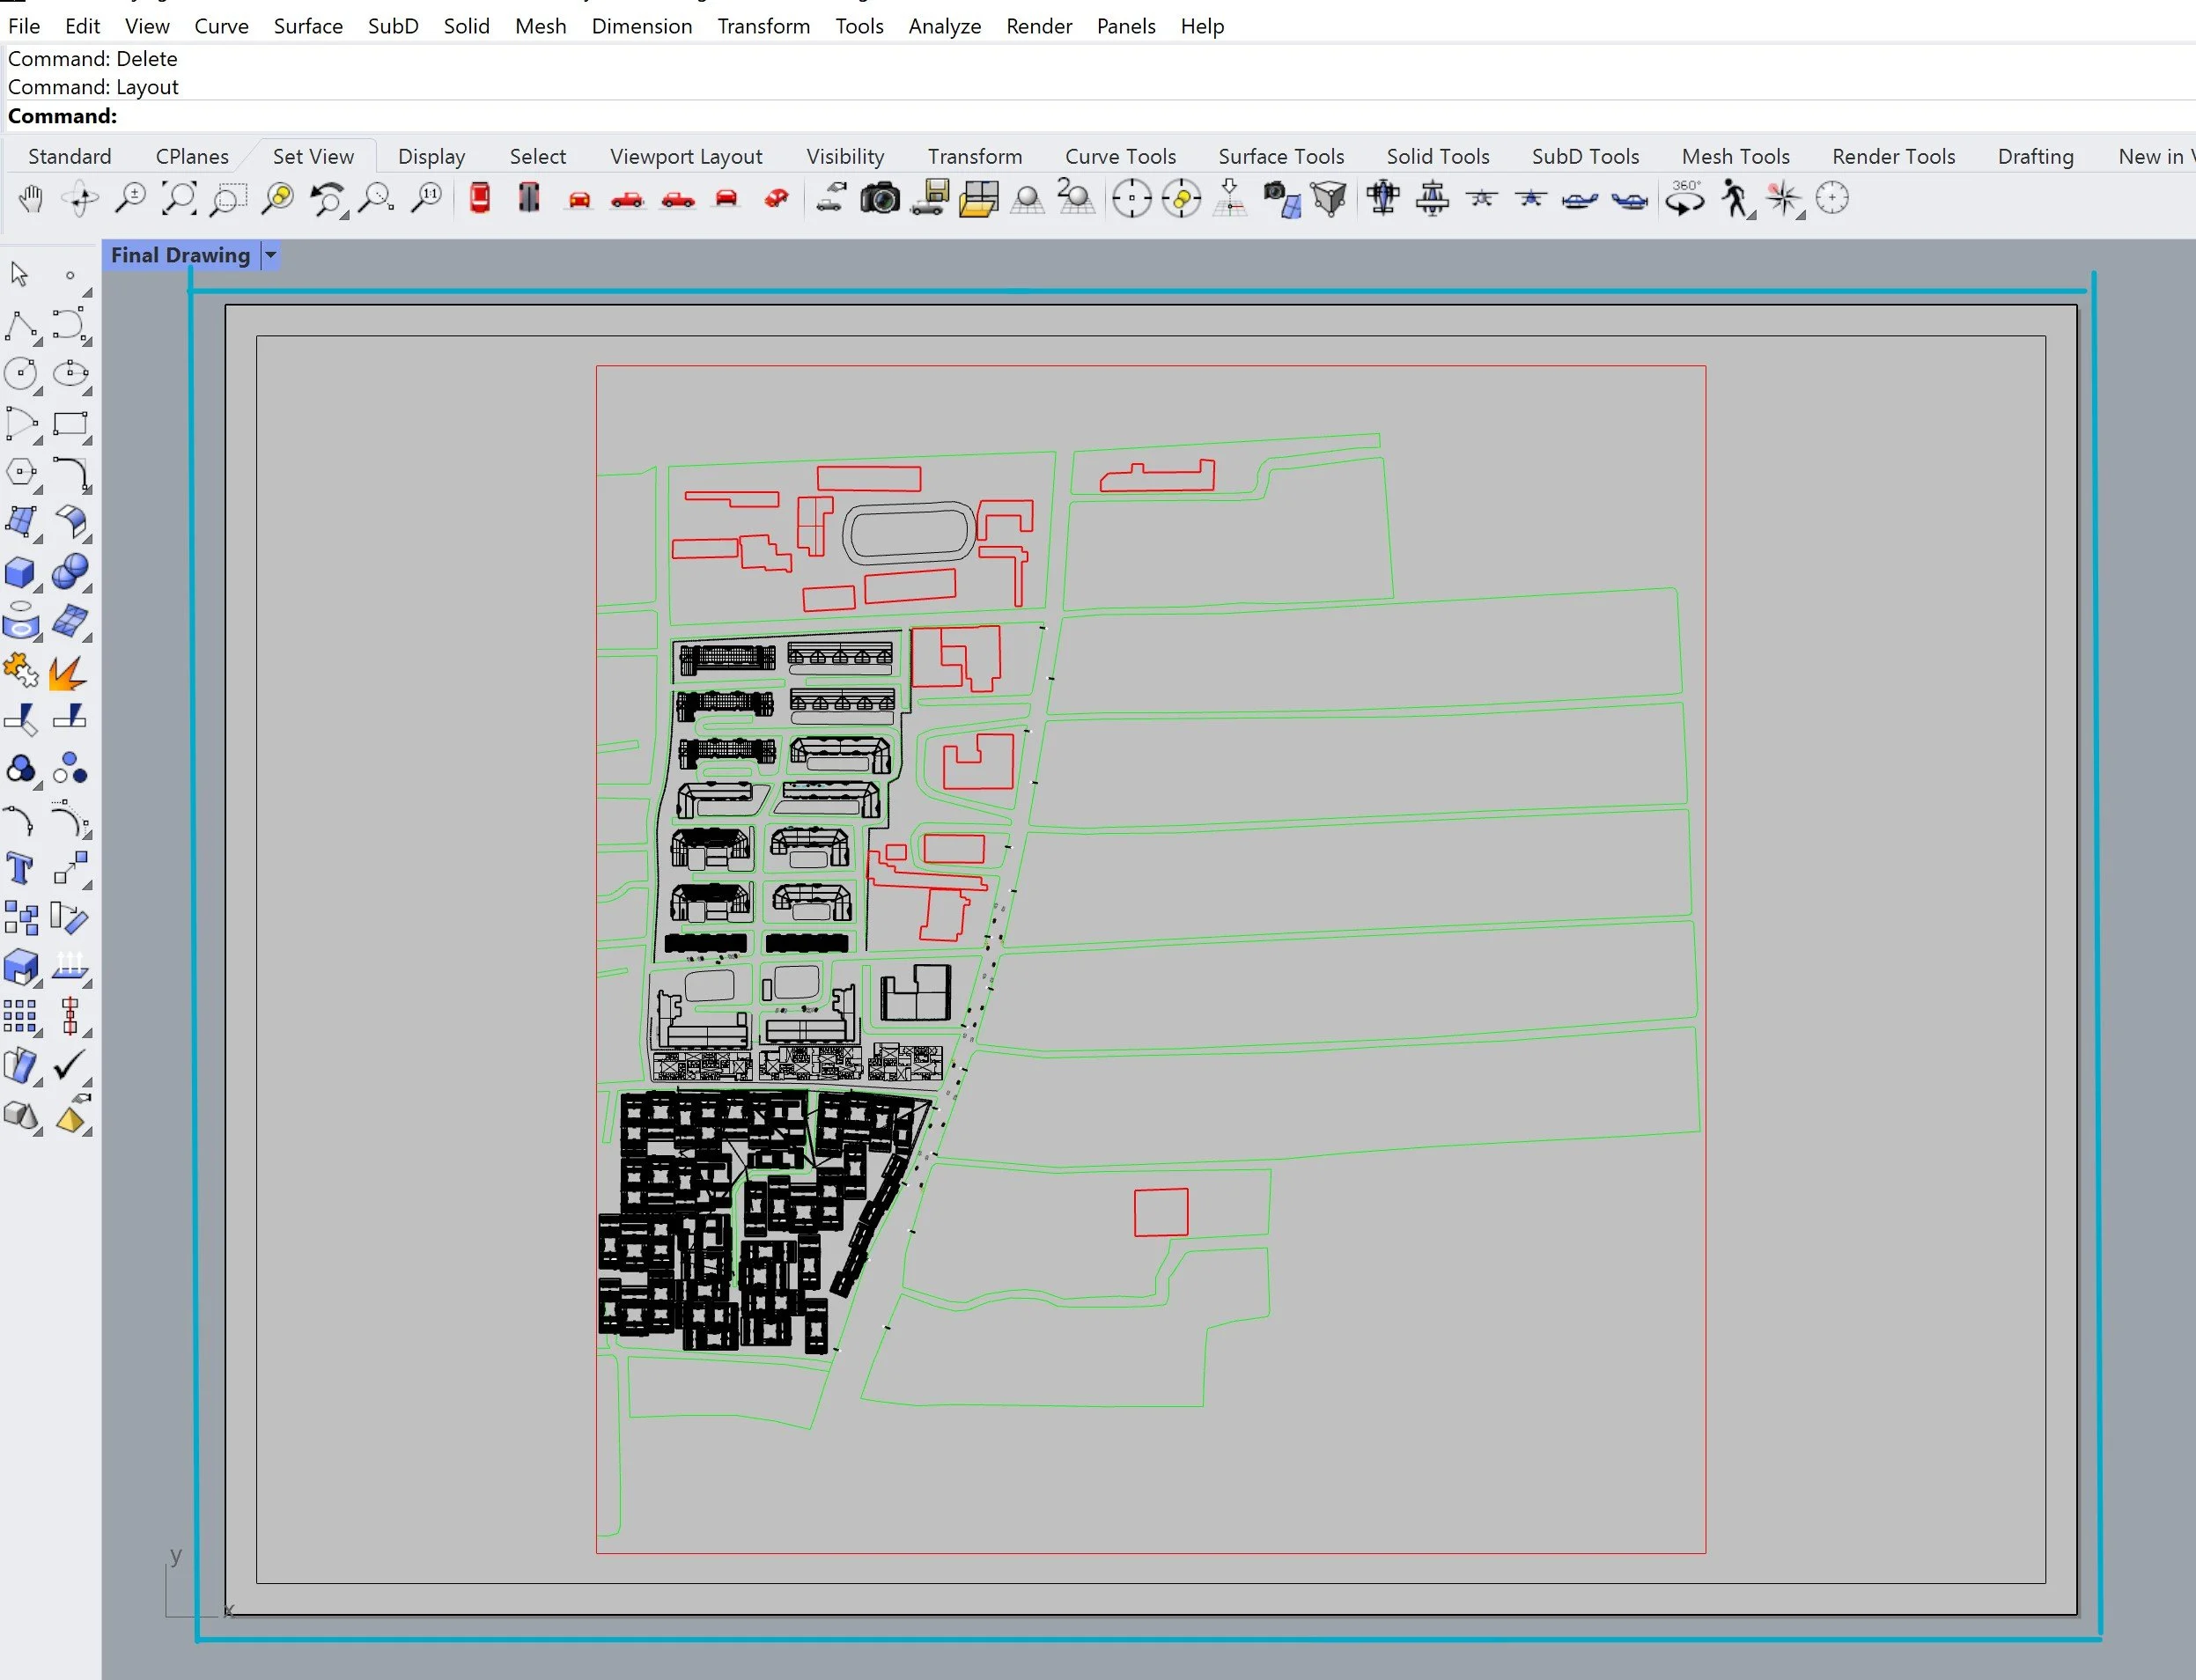Click the Zoom 1:1 icon
Viewport: 2196px width, 1680px height.
[x=427, y=199]
